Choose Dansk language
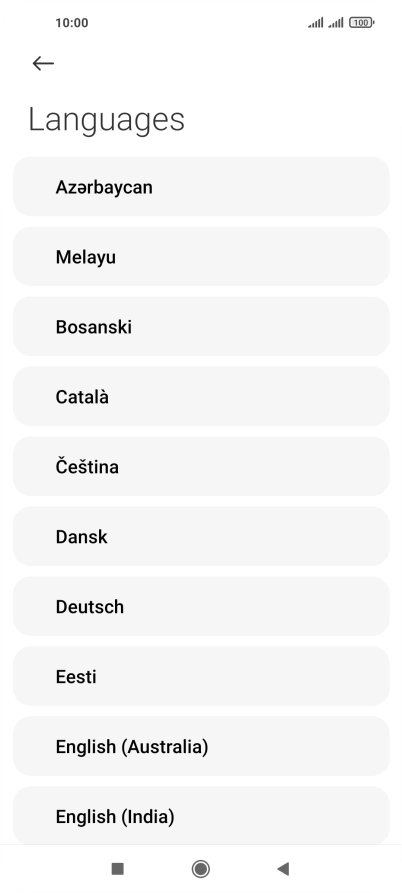This screenshot has width=402, height=893. click(201, 536)
